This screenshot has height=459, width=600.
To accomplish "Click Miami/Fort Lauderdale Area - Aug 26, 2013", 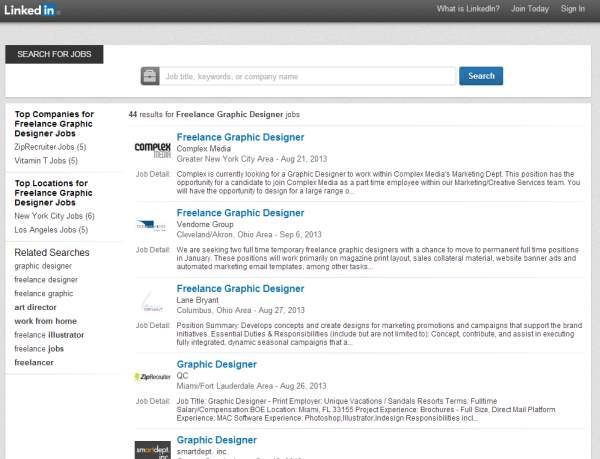I will [x=251, y=386].
